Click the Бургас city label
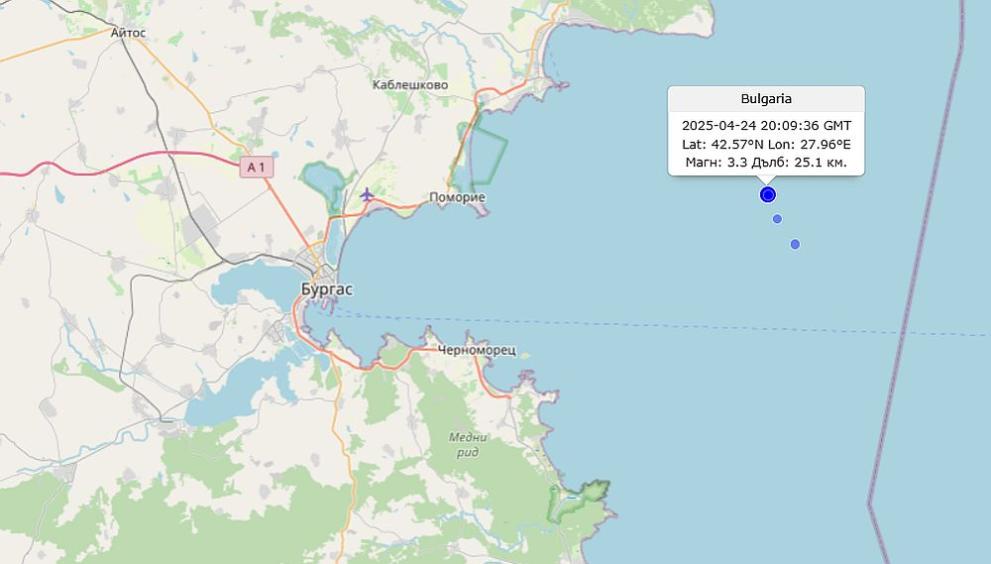 pyautogui.click(x=327, y=290)
